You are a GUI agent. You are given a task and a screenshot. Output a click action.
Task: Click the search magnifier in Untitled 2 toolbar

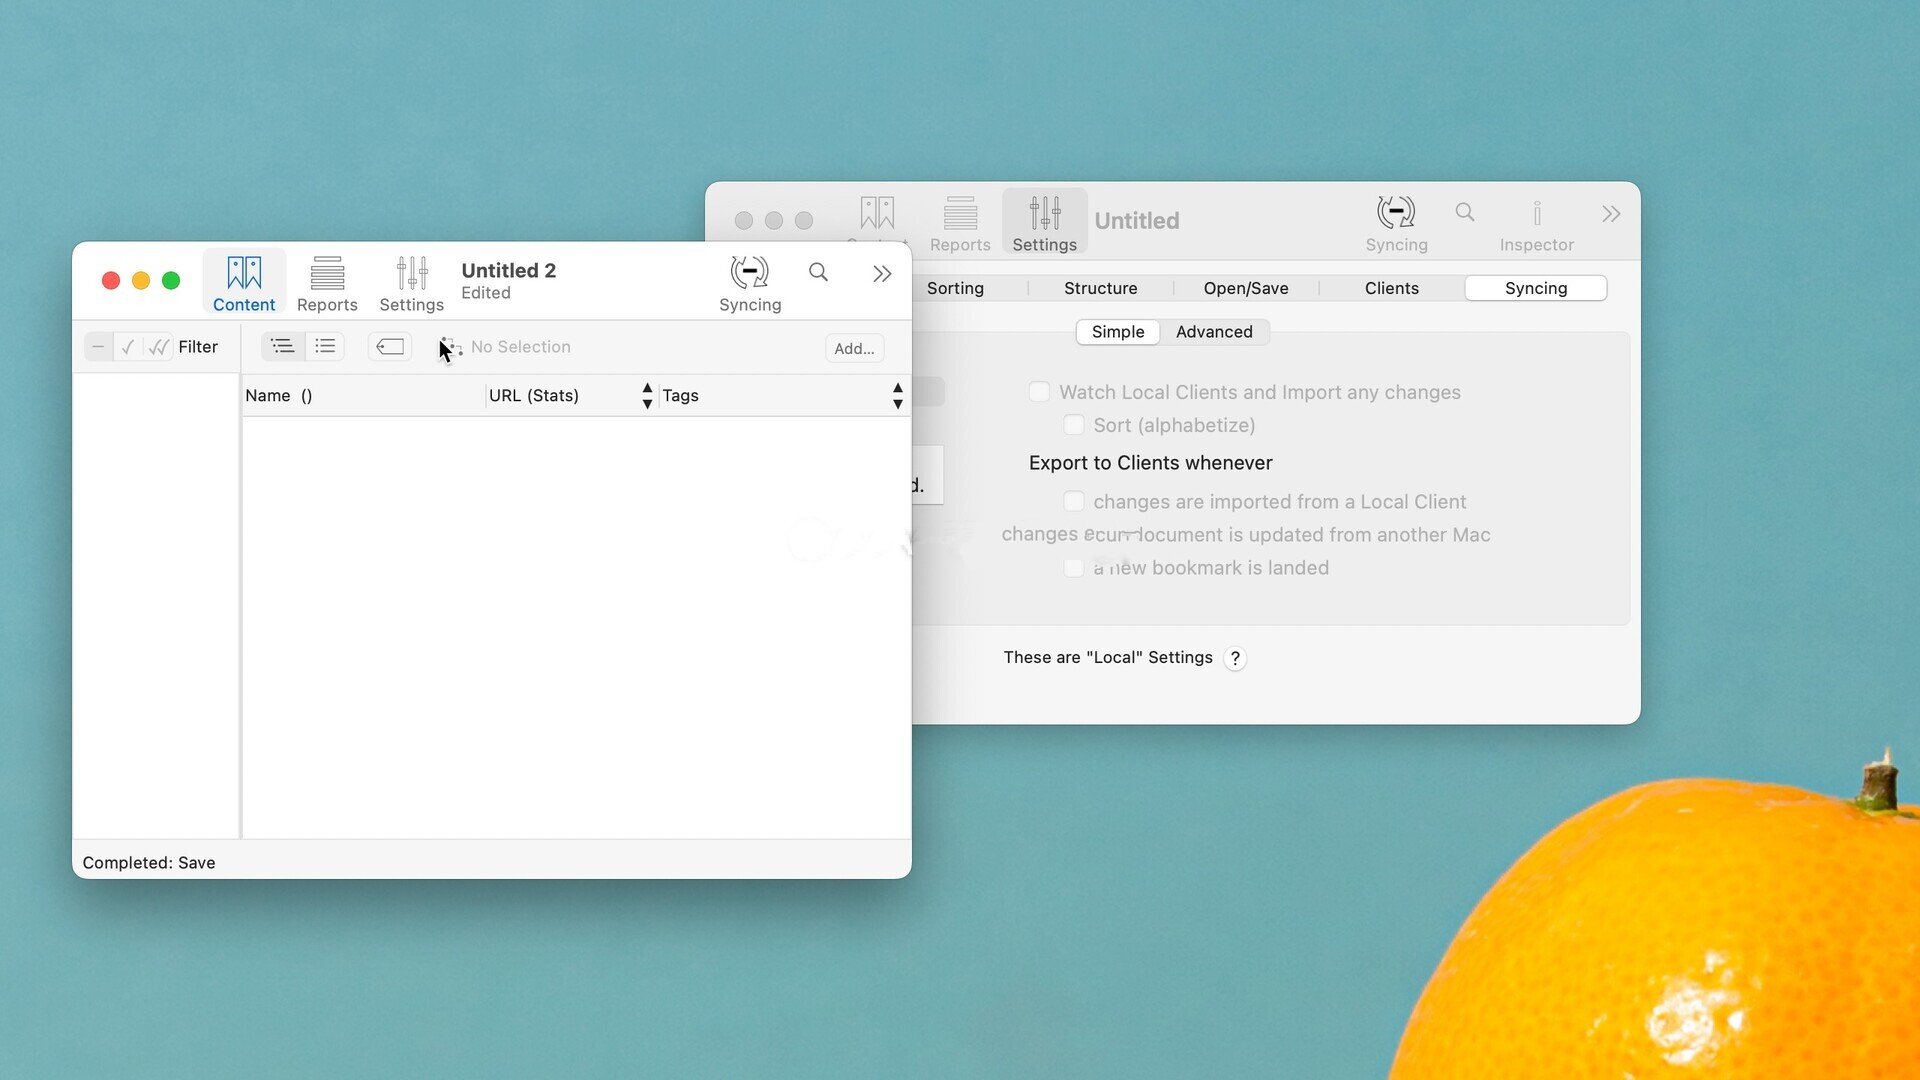pyautogui.click(x=818, y=272)
